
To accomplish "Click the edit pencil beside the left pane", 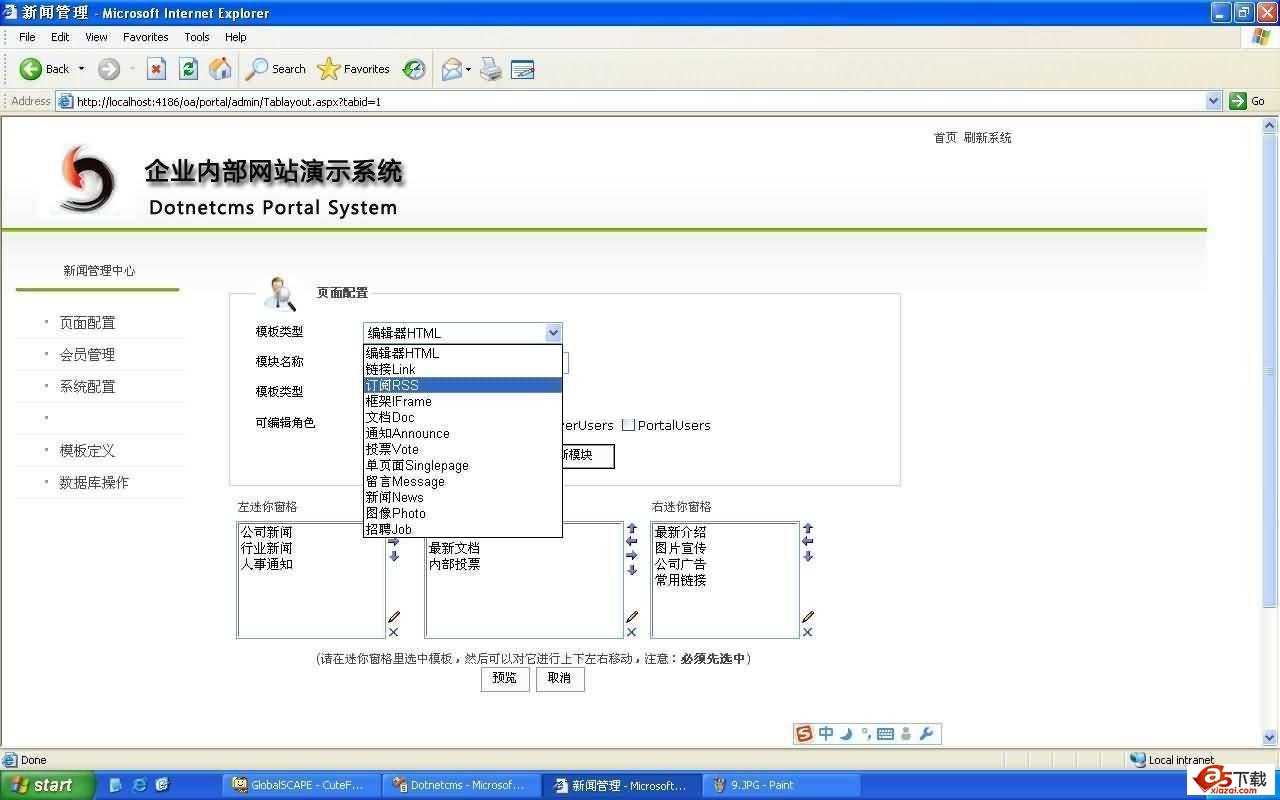I will [x=394, y=617].
